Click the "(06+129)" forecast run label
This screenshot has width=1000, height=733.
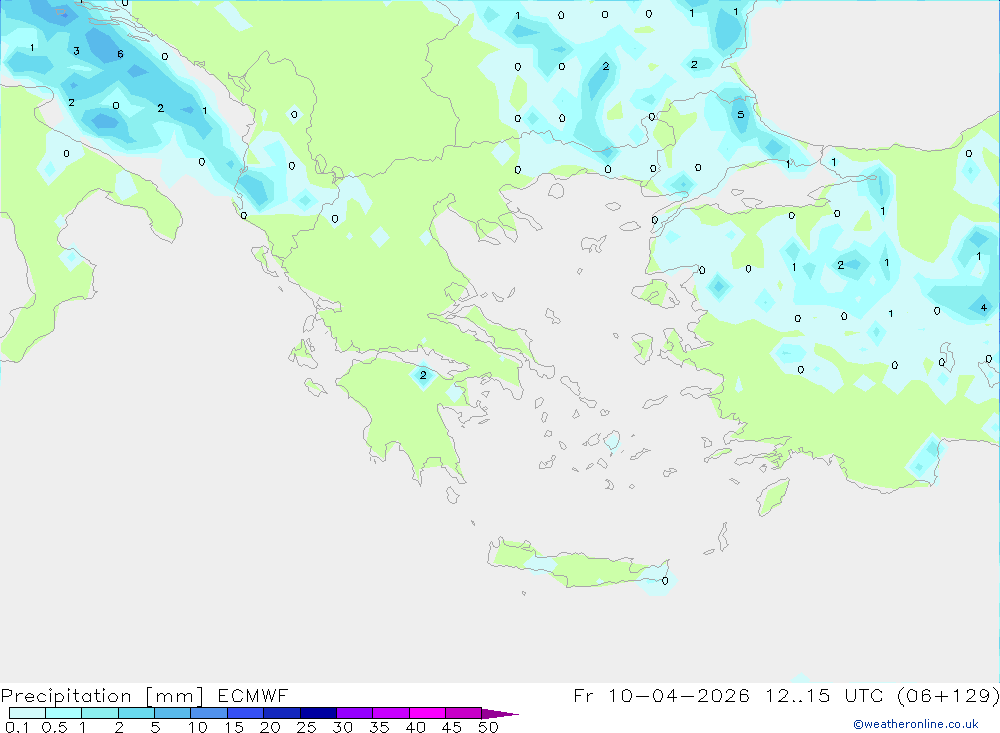pos(948,695)
